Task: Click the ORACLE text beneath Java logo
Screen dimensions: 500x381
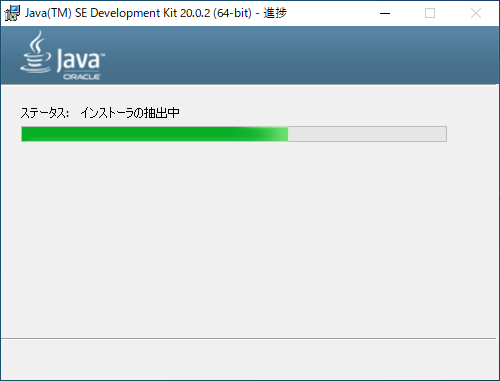Action: coord(82,77)
